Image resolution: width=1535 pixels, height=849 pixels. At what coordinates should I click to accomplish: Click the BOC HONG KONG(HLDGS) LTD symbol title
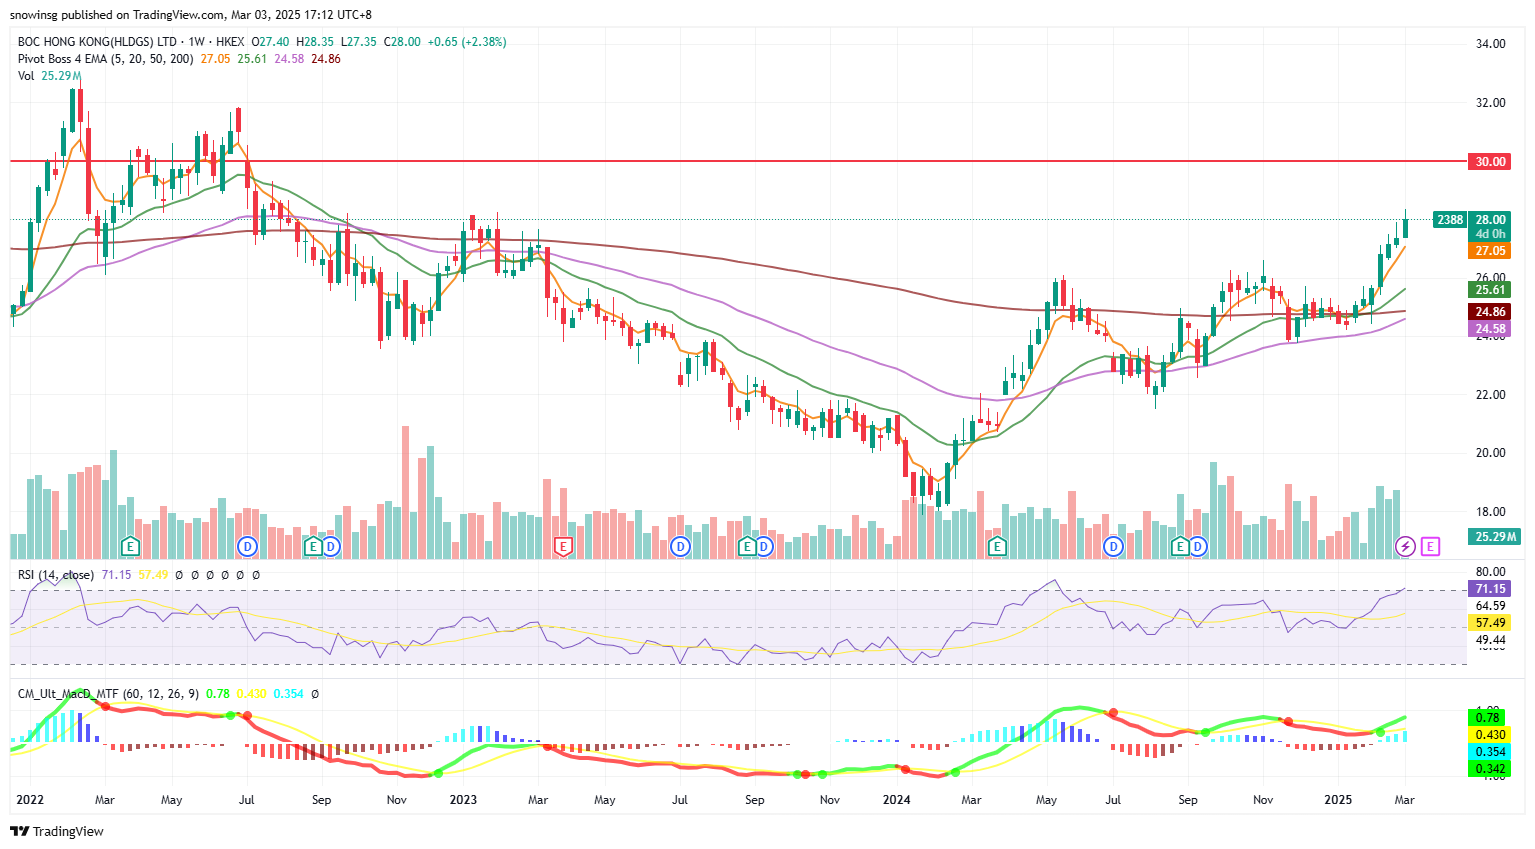[97, 42]
